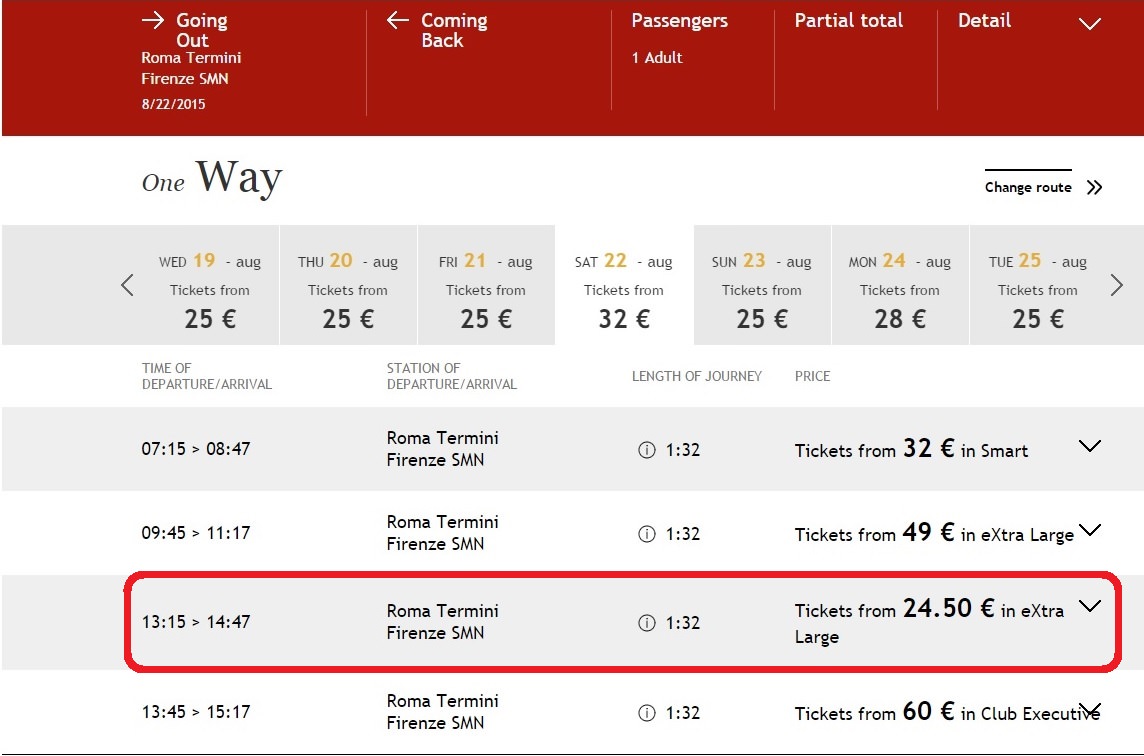1144x756 pixels.
Task: Expand the 13:45 Club Executive options
Action: 1089,709
